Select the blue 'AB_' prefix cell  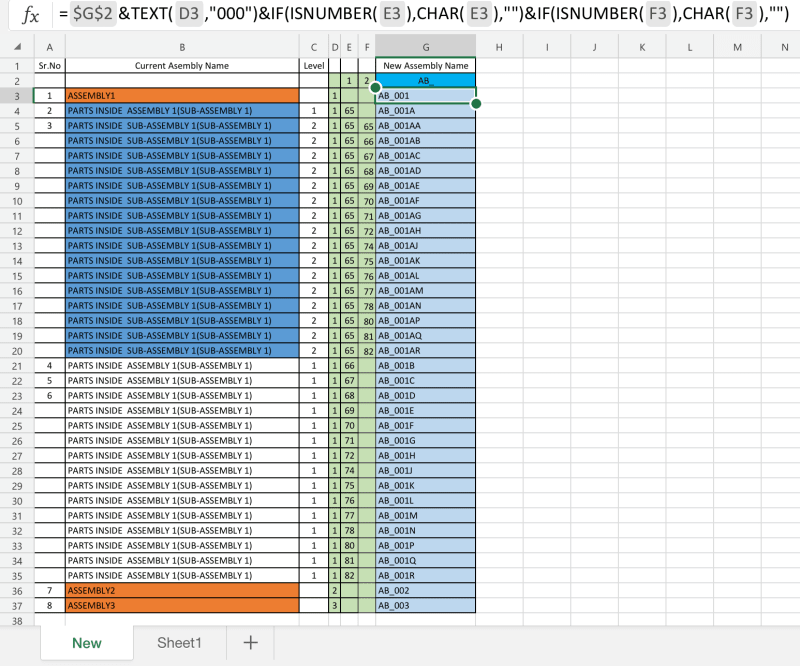[x=426, y=81]
